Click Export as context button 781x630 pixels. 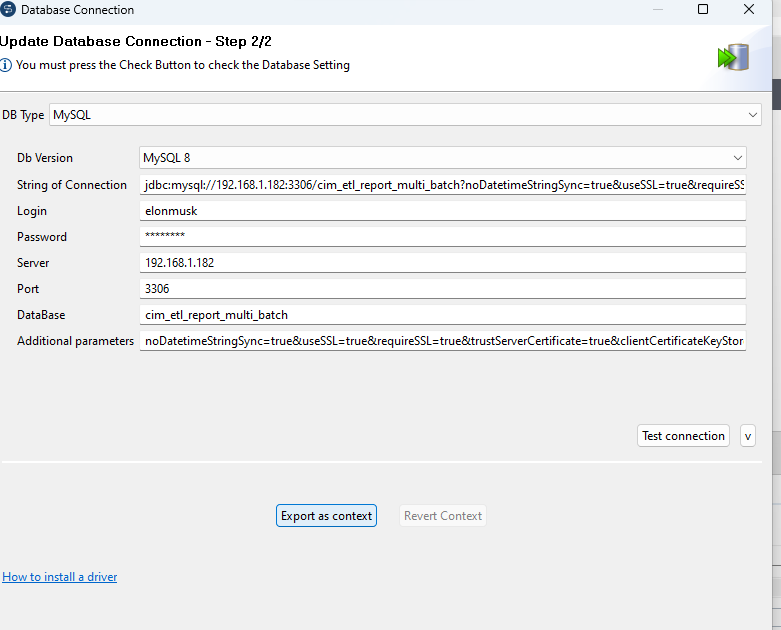pyautogui.click(x=326, y=516)
